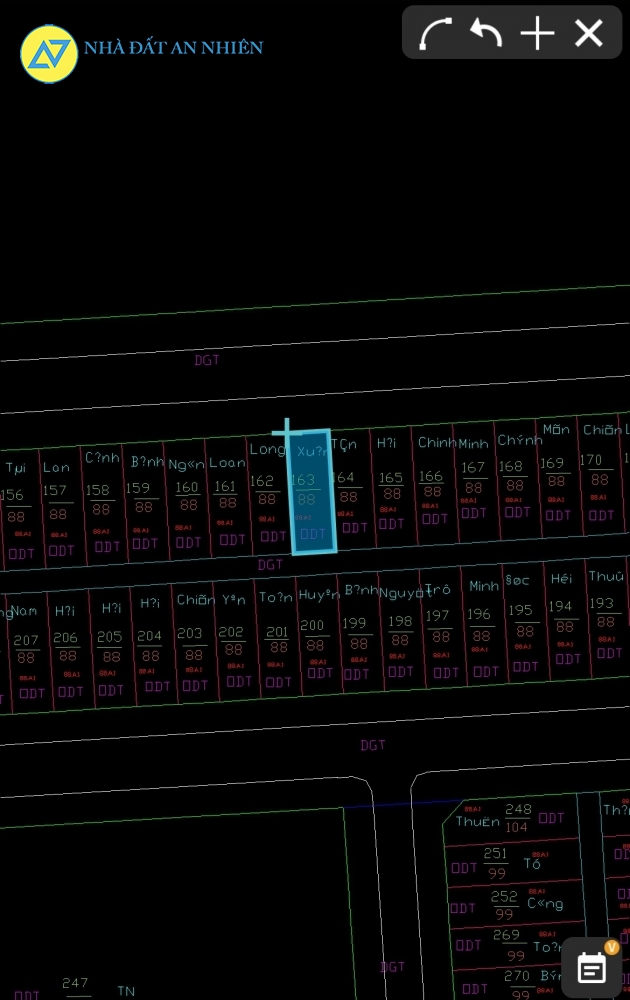The height and width of the screenshot is (1000, 630).
Task: Open the notes calendar icon
Action: pos(592,967)
